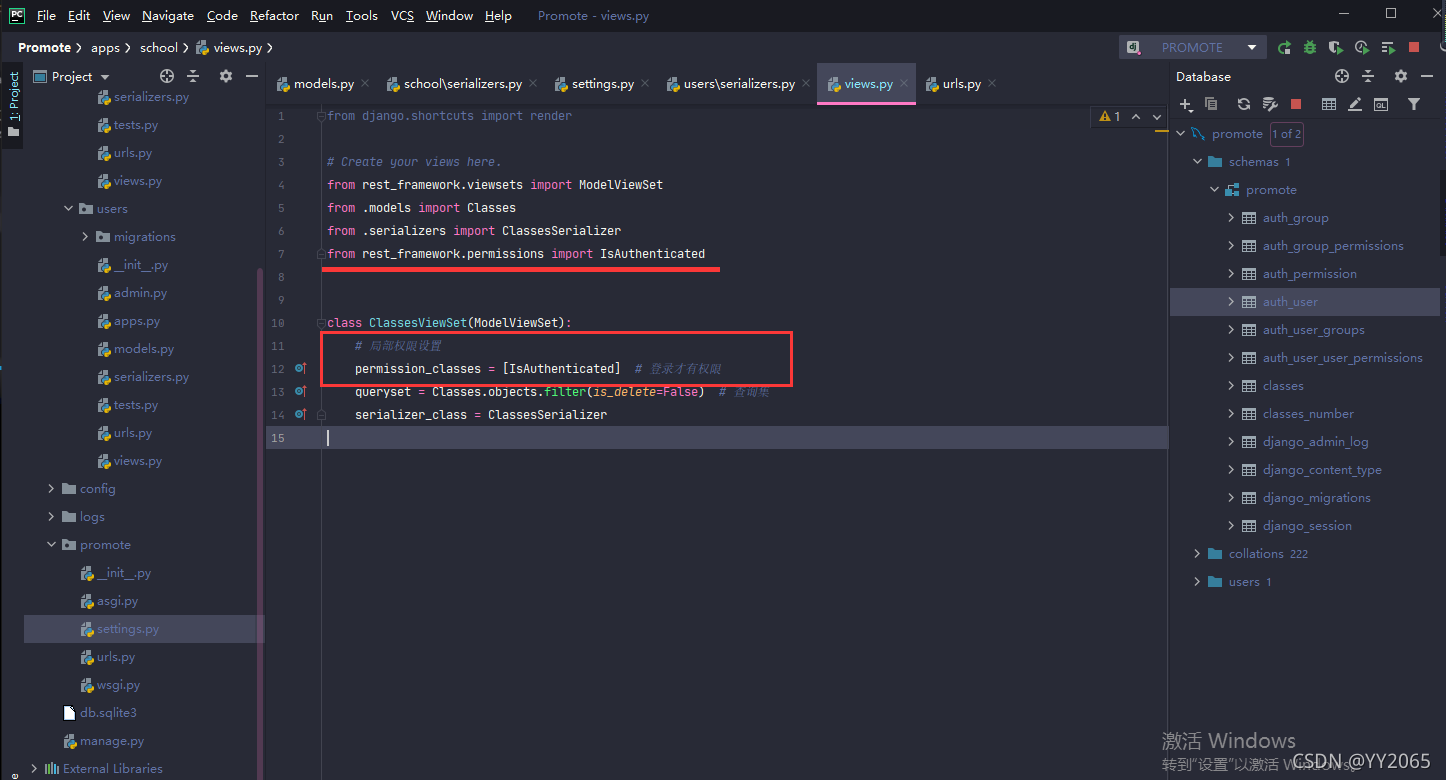Jump to the query console QL icon
The image size is (1446, 780).
pos(1381,104)
